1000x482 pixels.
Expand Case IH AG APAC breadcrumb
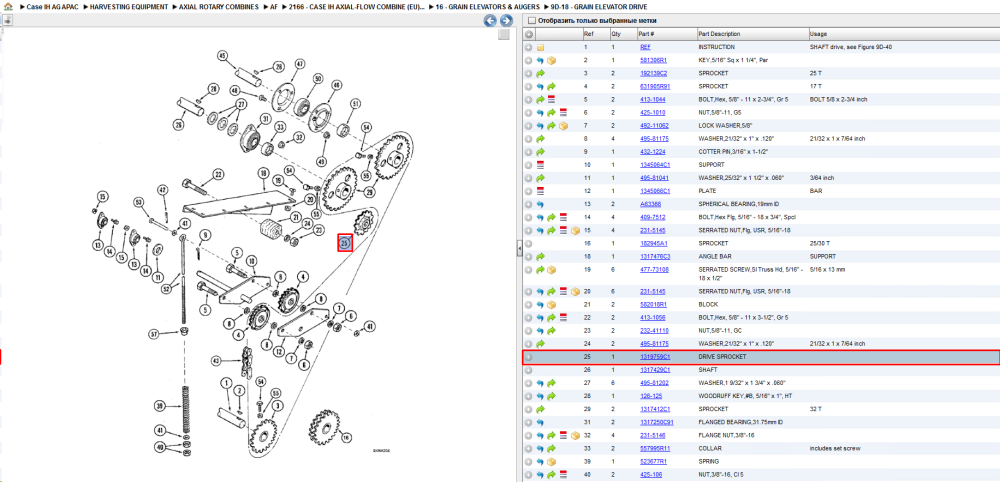22,6
